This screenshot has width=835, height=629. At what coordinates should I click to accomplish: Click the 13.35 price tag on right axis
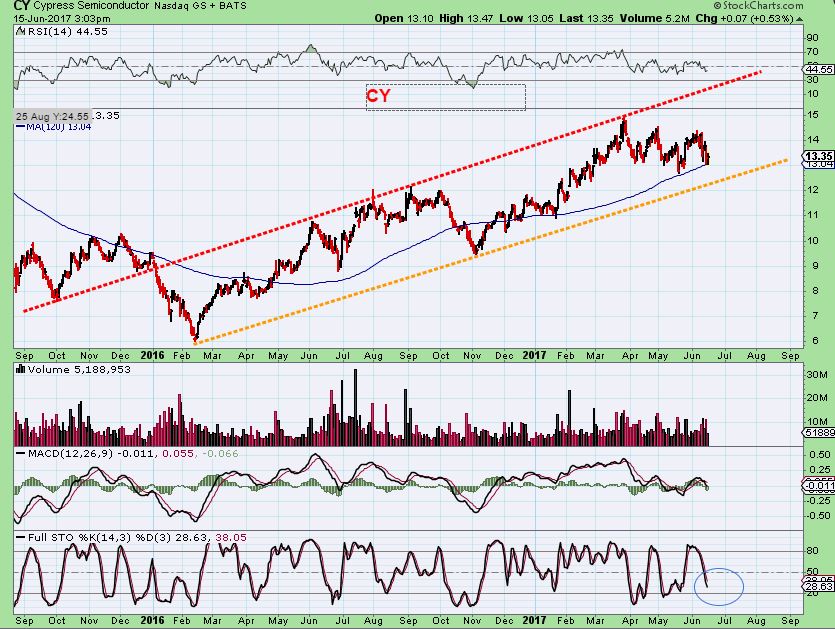point(818,156)
